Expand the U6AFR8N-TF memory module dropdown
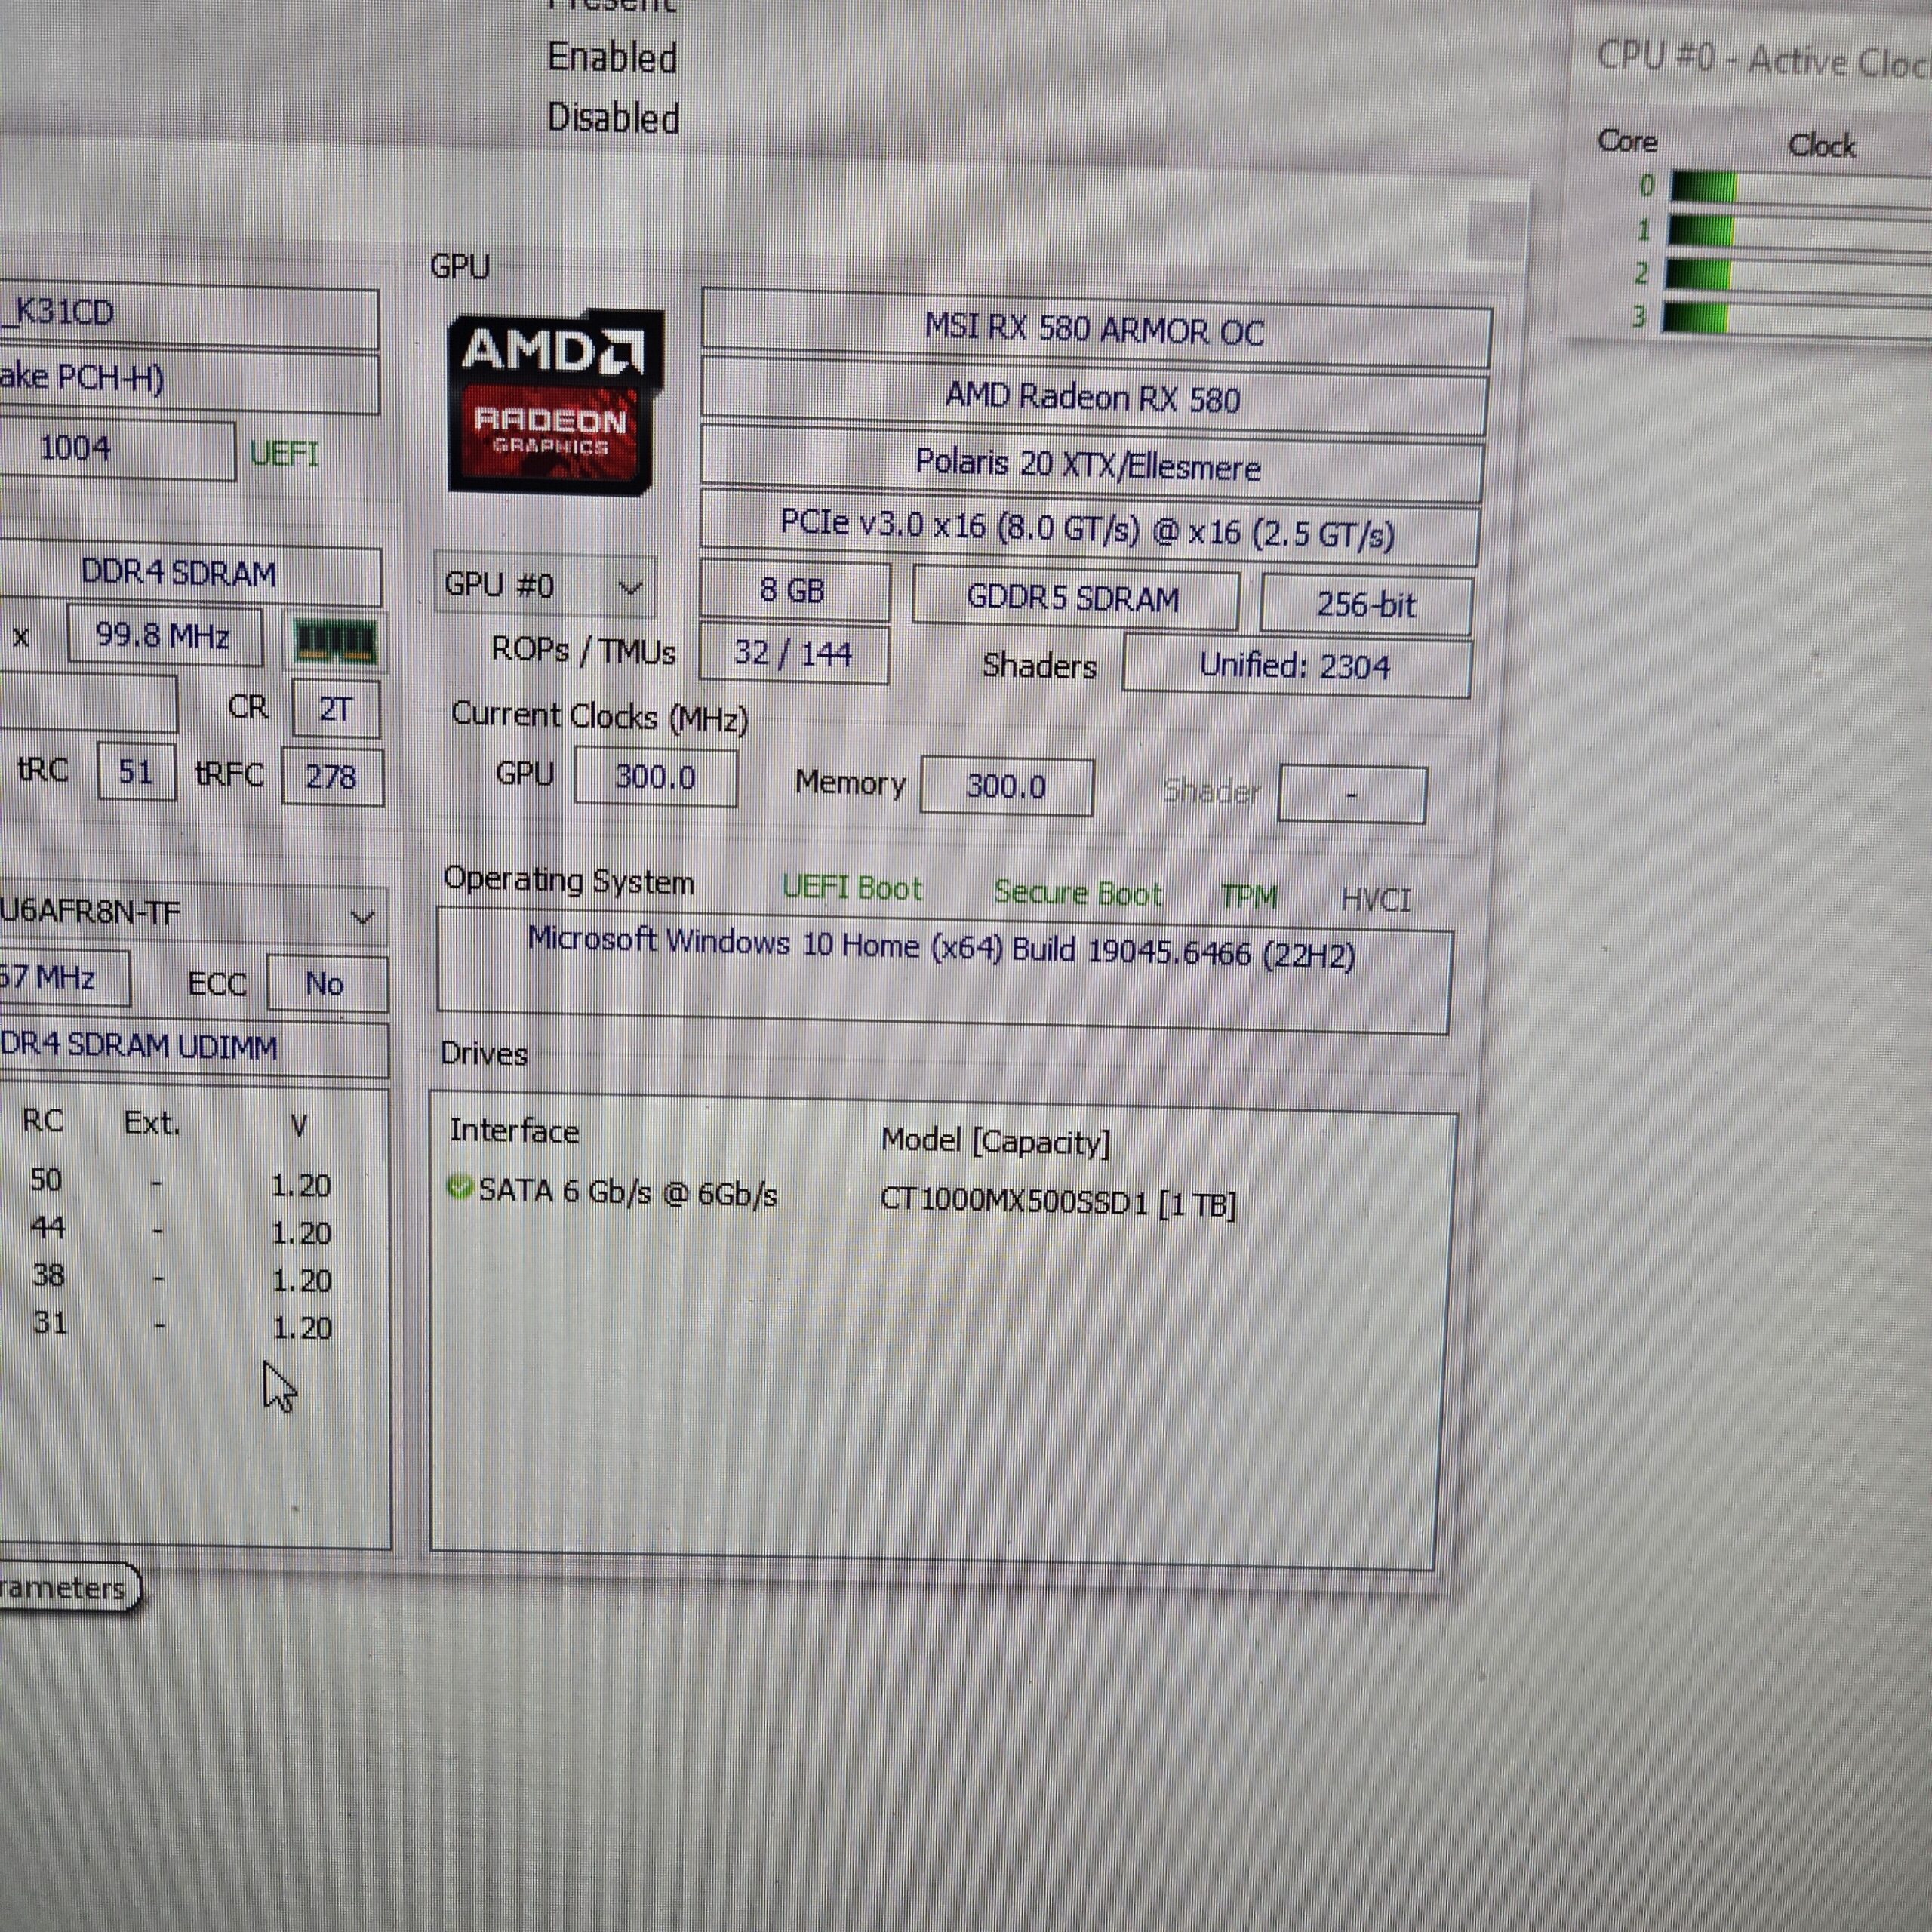This screenshot has height=1932, width=1932. coord(193,914)
